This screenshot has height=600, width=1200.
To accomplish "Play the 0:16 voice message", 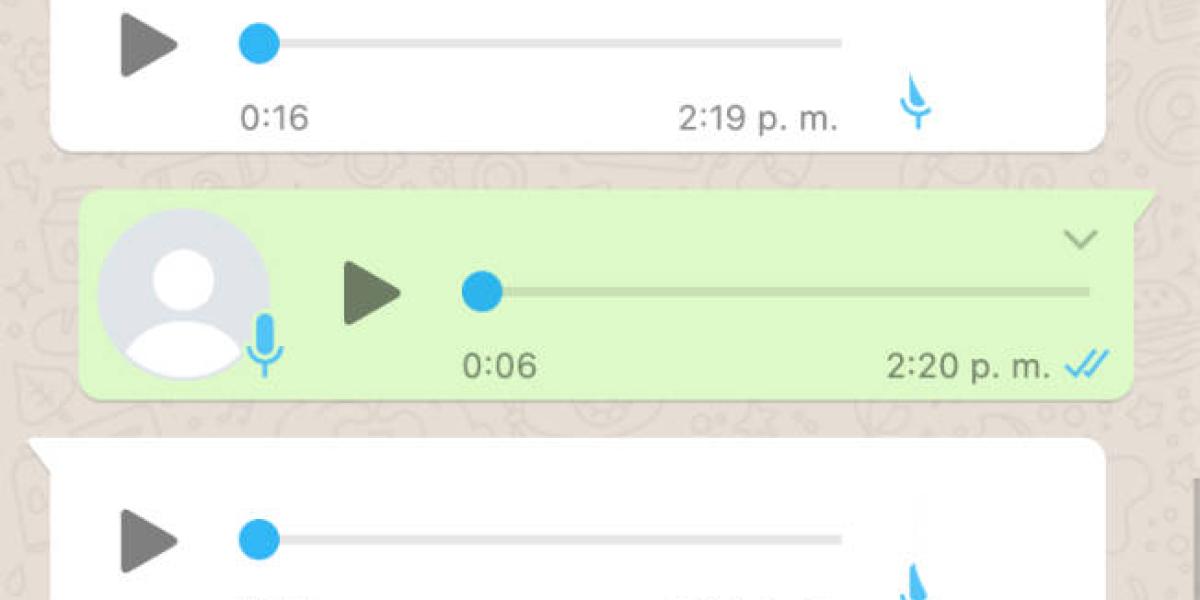I will point(149,44).
